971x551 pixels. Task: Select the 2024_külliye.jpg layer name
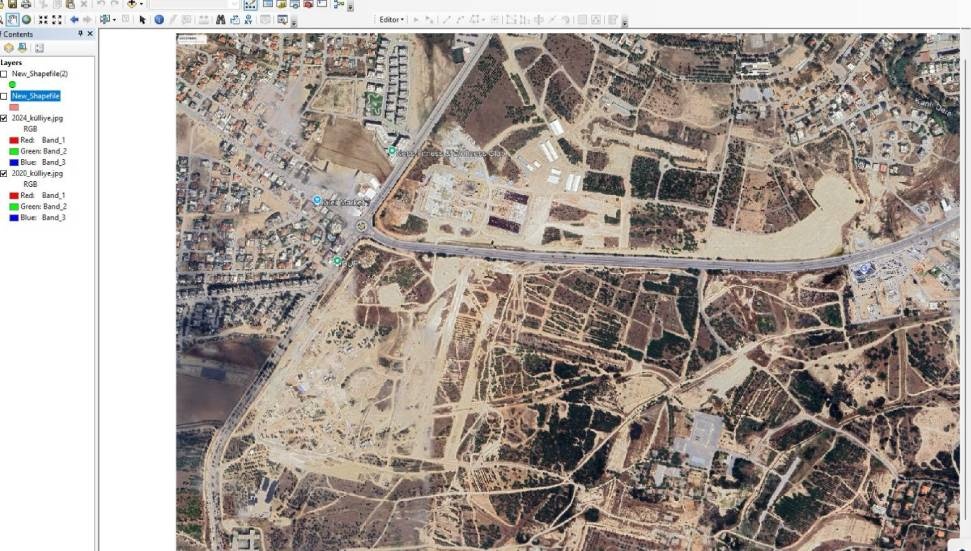point(37,118)
